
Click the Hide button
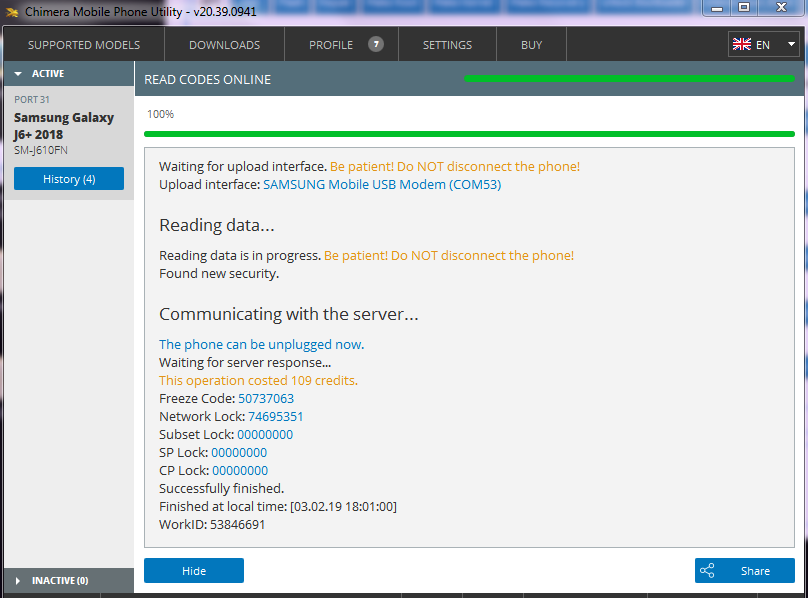click(x=194, y=571)
